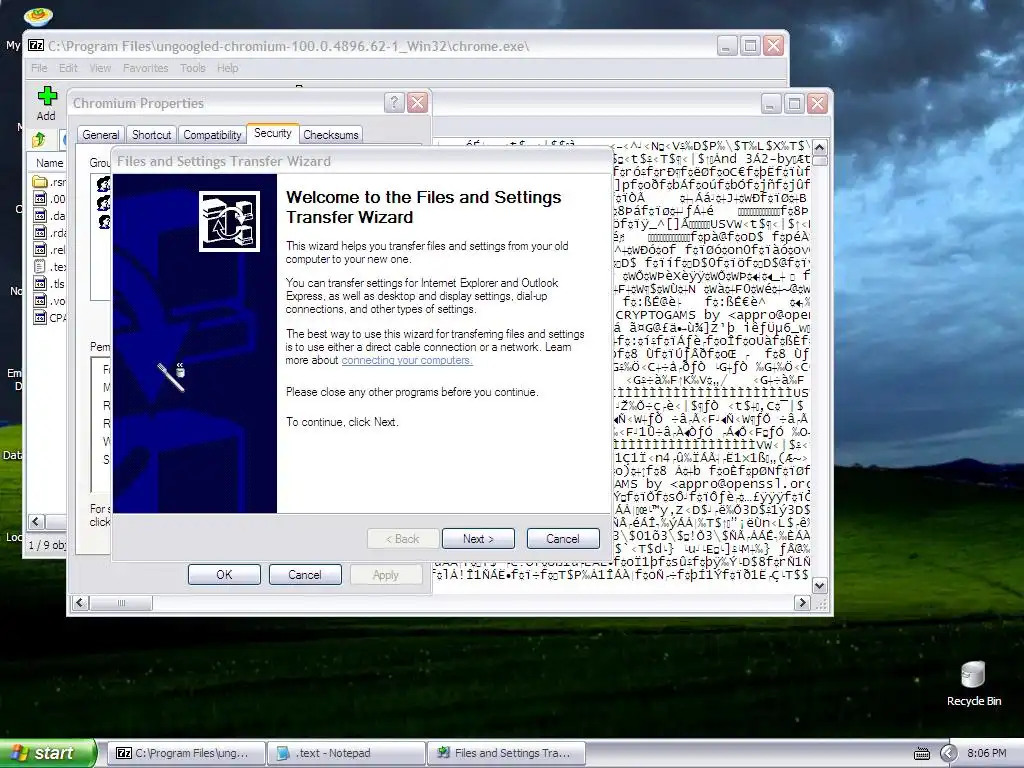This screenshot has height=768, width=1024.
Task: Click Notepad vertical scrollbar up arrow
Action: [x=820, y=147]
